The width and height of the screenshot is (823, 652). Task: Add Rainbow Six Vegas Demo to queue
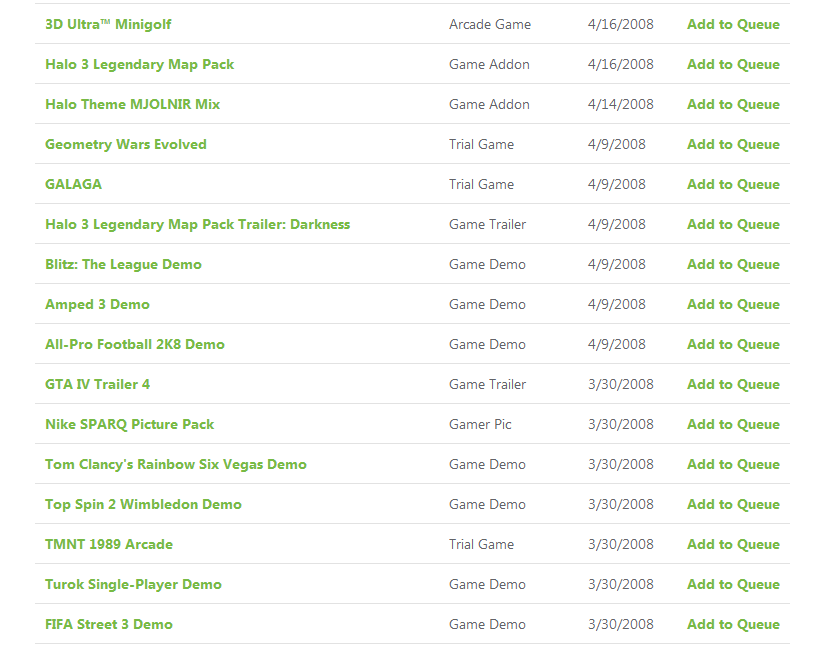point(733,465)
